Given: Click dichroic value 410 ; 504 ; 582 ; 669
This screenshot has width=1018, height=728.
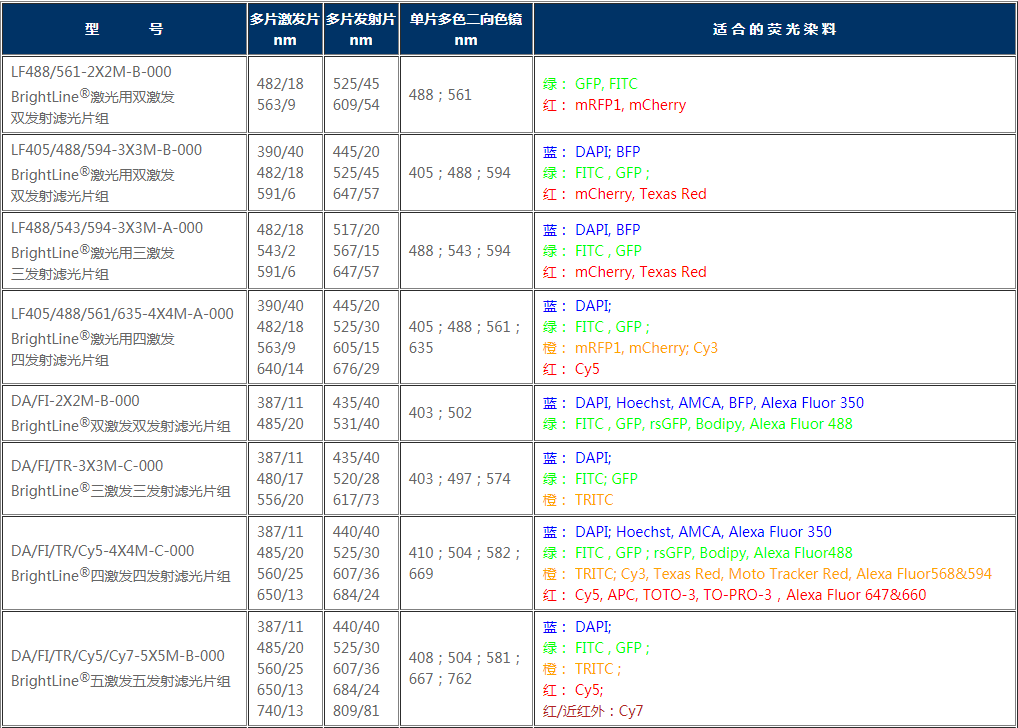Looking at the screenshot, I should [x=465, y=563].
